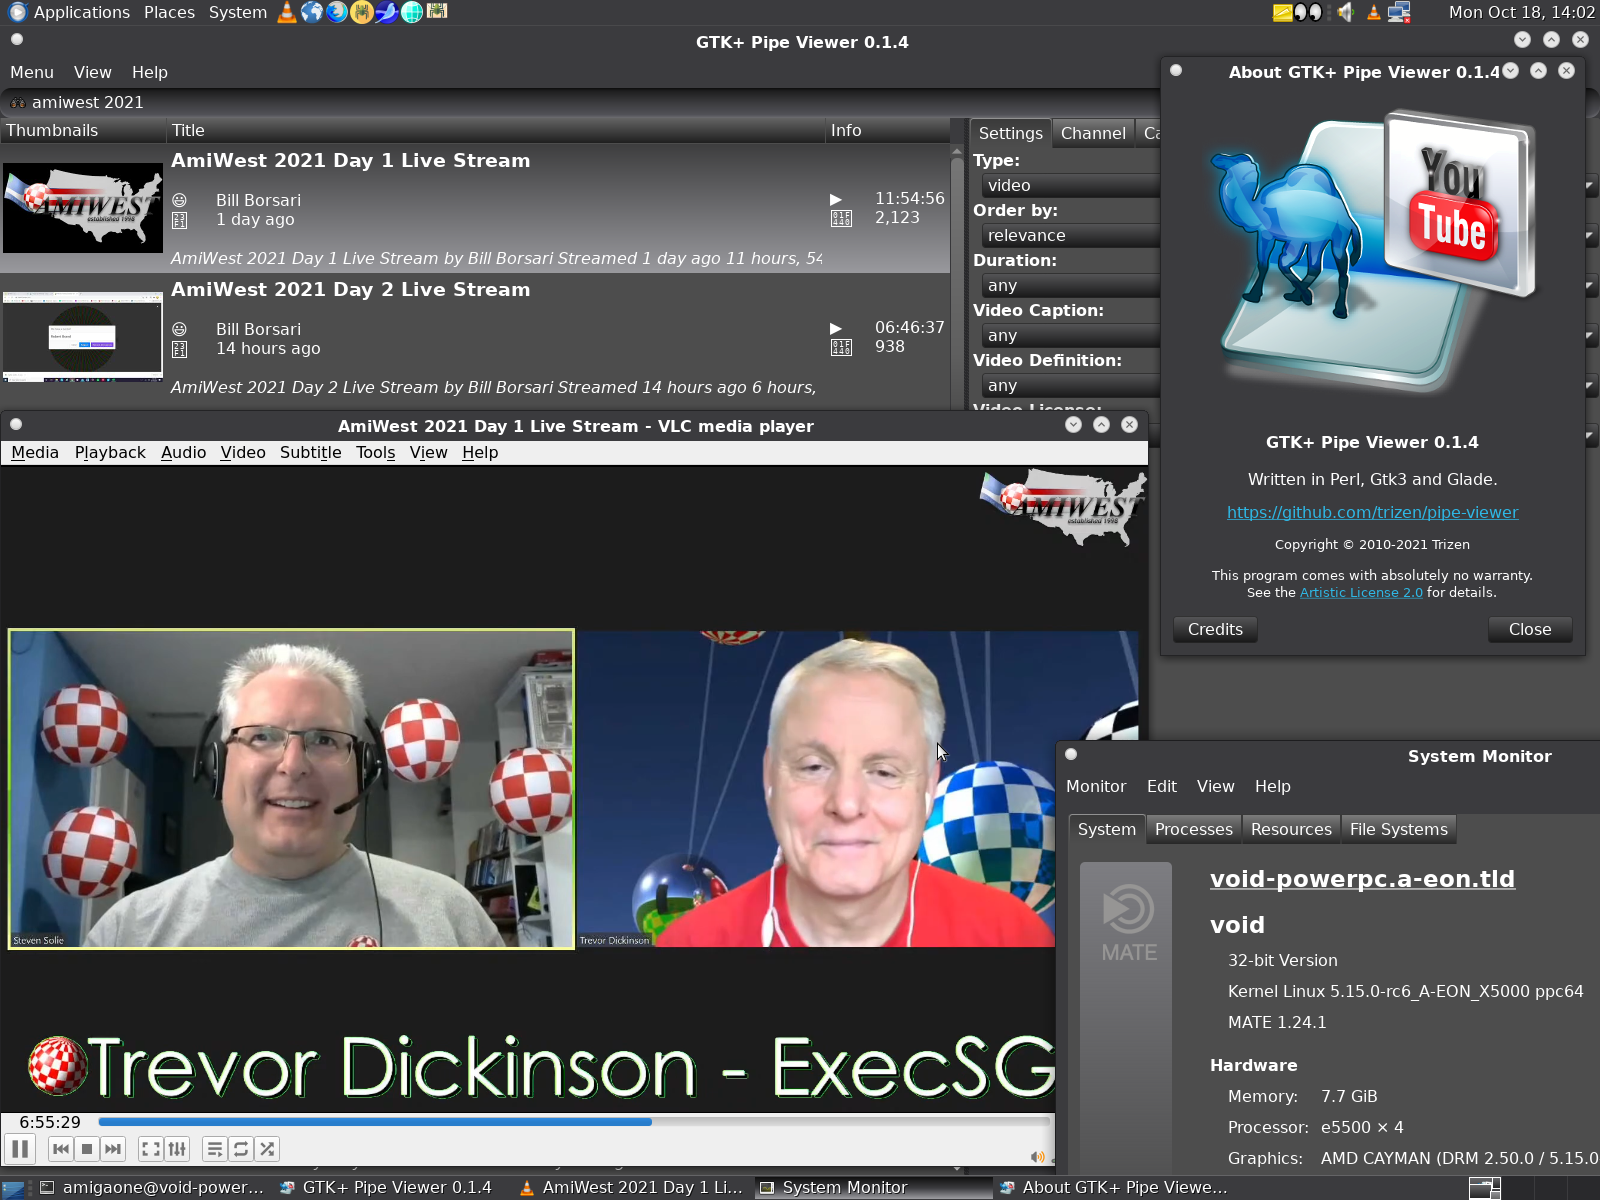Screen dimensions: 1600x1200
Task: Stop playback in VLC
Action: pyautogui.click(x=87, y=1149)
